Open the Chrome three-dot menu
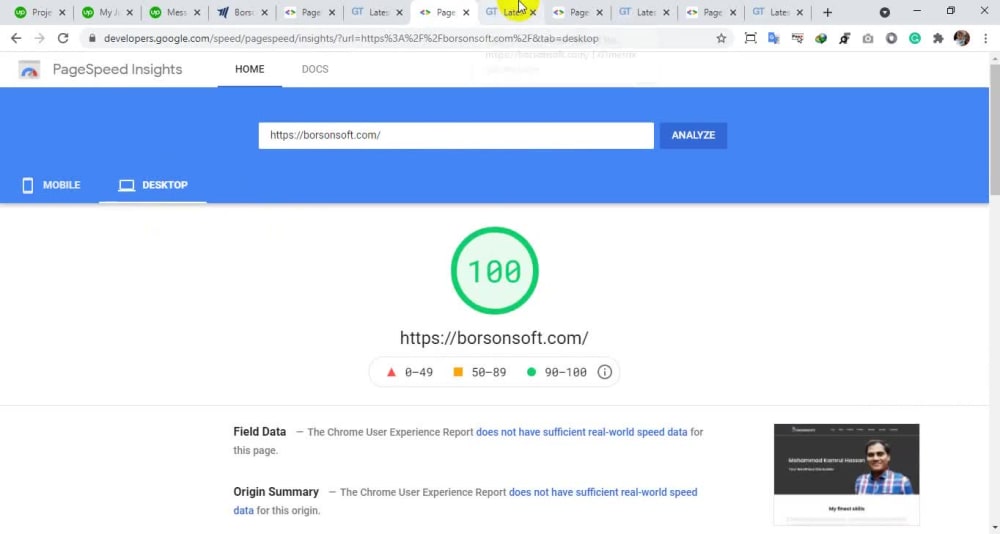This screenshot has height=534, width=1000. click(x=985, y=38)
